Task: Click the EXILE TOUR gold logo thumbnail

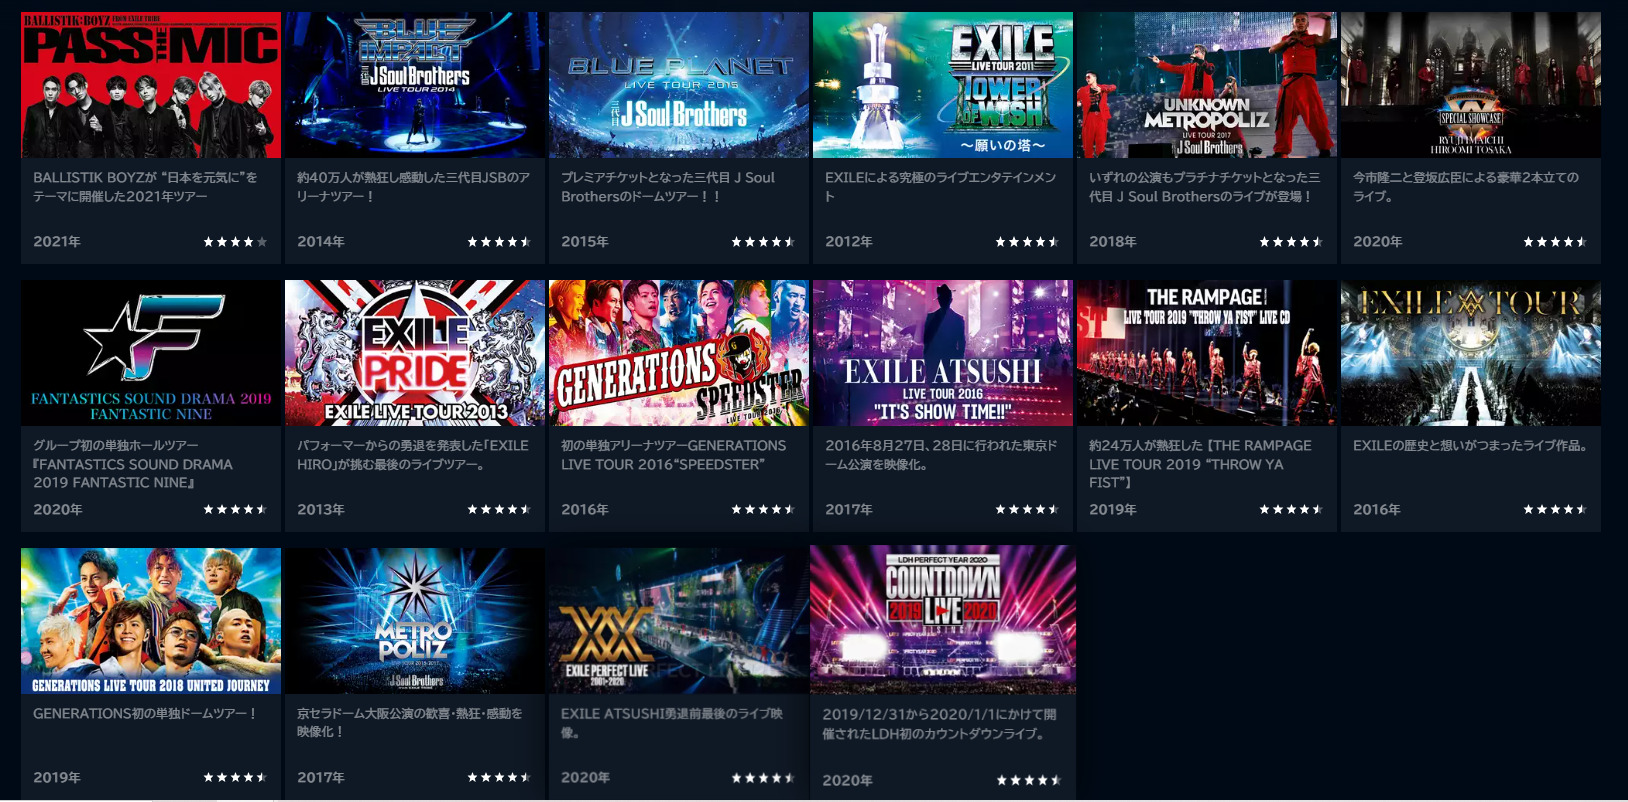Action: (x=1471, y=353)
